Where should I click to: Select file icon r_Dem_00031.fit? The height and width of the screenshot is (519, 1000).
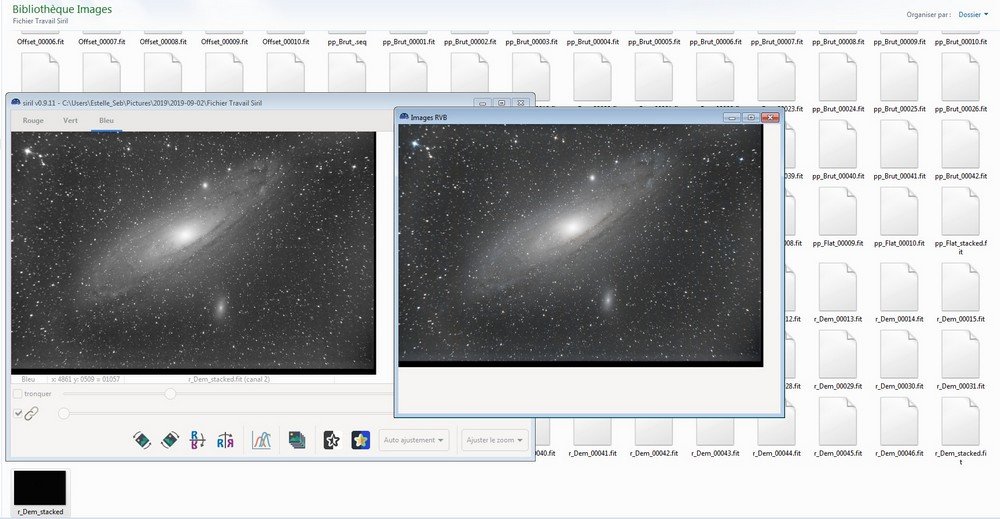point(960,355)
